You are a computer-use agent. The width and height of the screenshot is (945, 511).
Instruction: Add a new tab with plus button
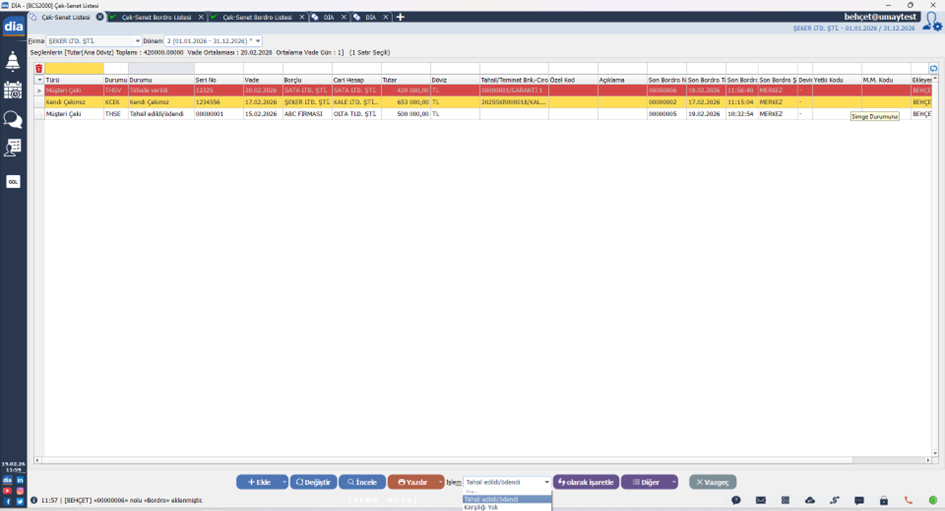click(x=400, y=17)
